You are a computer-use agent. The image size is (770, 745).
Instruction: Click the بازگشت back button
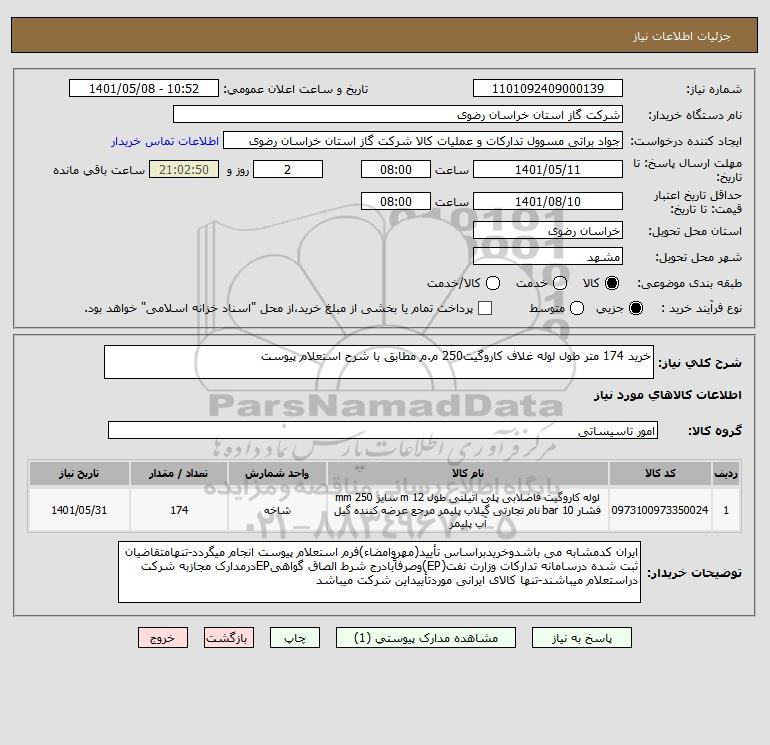(x=229, y=638)
